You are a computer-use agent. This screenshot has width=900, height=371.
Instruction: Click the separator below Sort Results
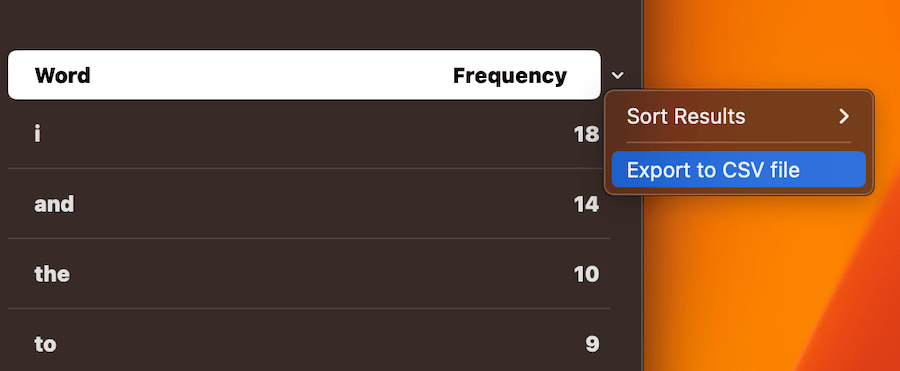point(739,142)
